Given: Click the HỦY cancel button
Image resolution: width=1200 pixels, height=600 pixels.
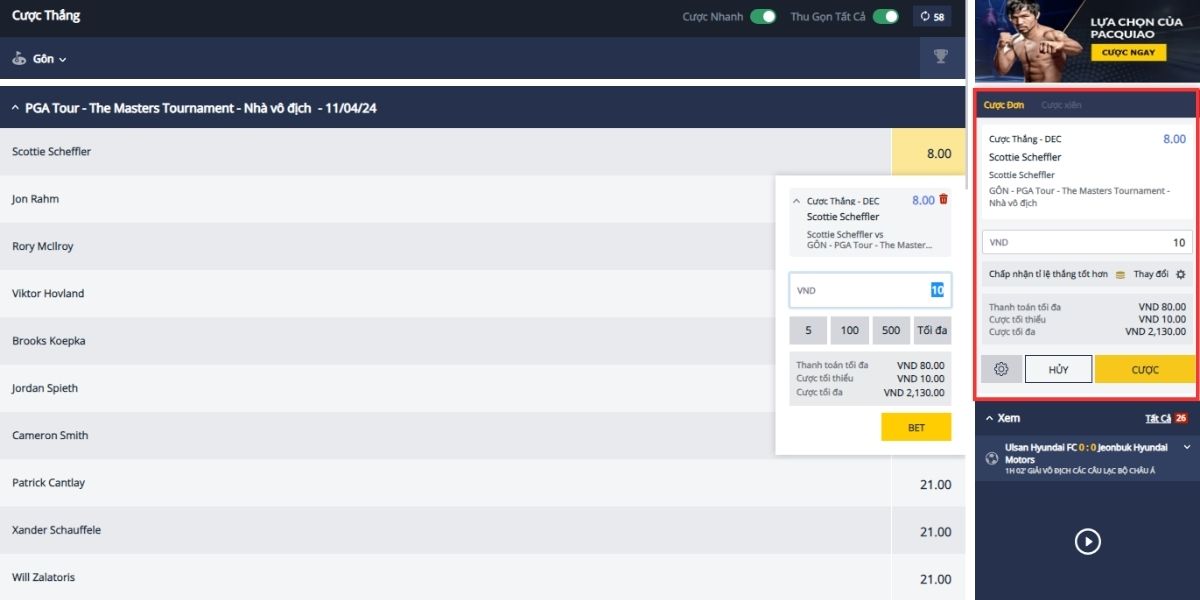Looking at the screenshot, I should tap(1059, 369).
